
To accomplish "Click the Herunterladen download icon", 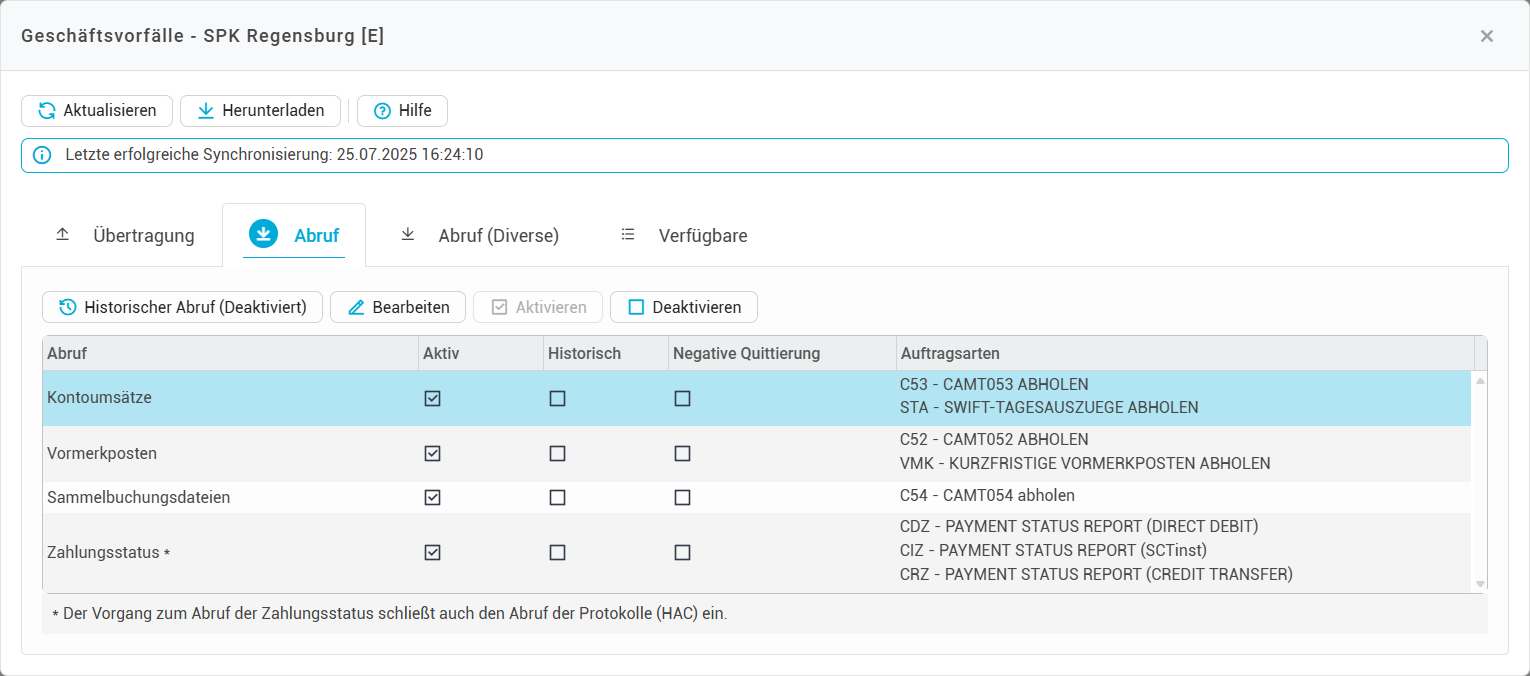I will [205, 111].
